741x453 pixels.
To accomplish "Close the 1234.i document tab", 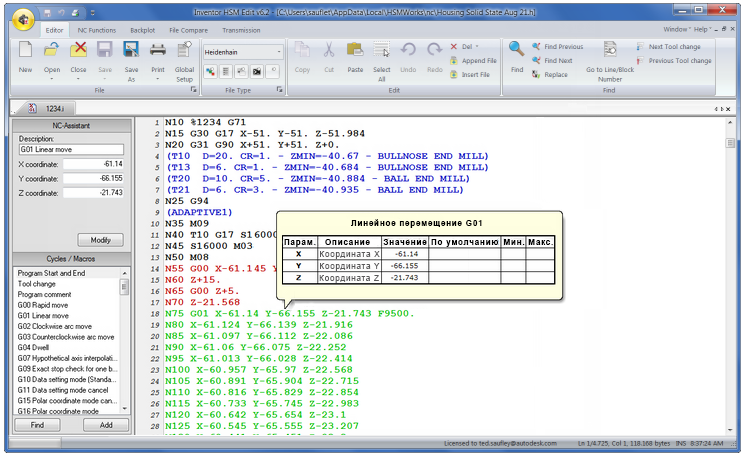I will click(x=728, y=109).
